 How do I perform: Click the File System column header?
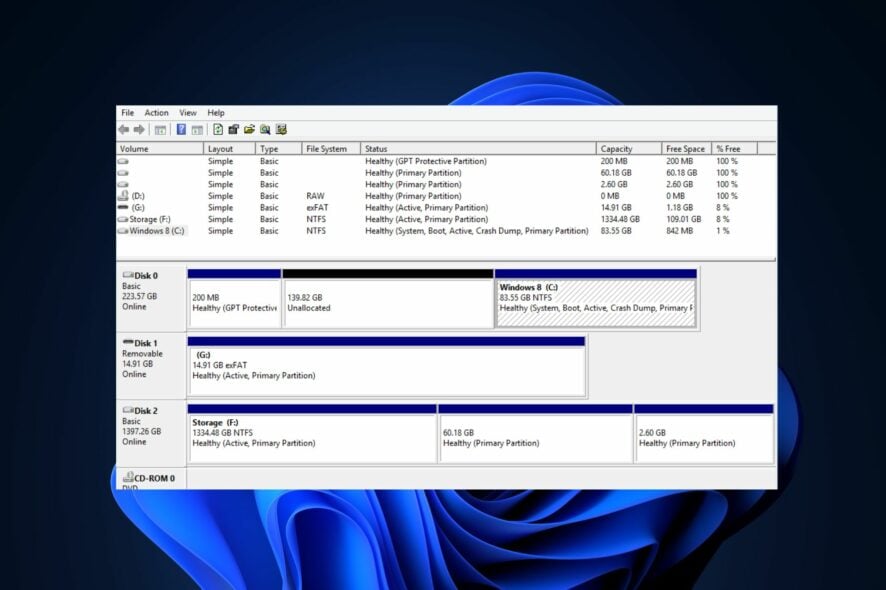(x=330, y=149)
